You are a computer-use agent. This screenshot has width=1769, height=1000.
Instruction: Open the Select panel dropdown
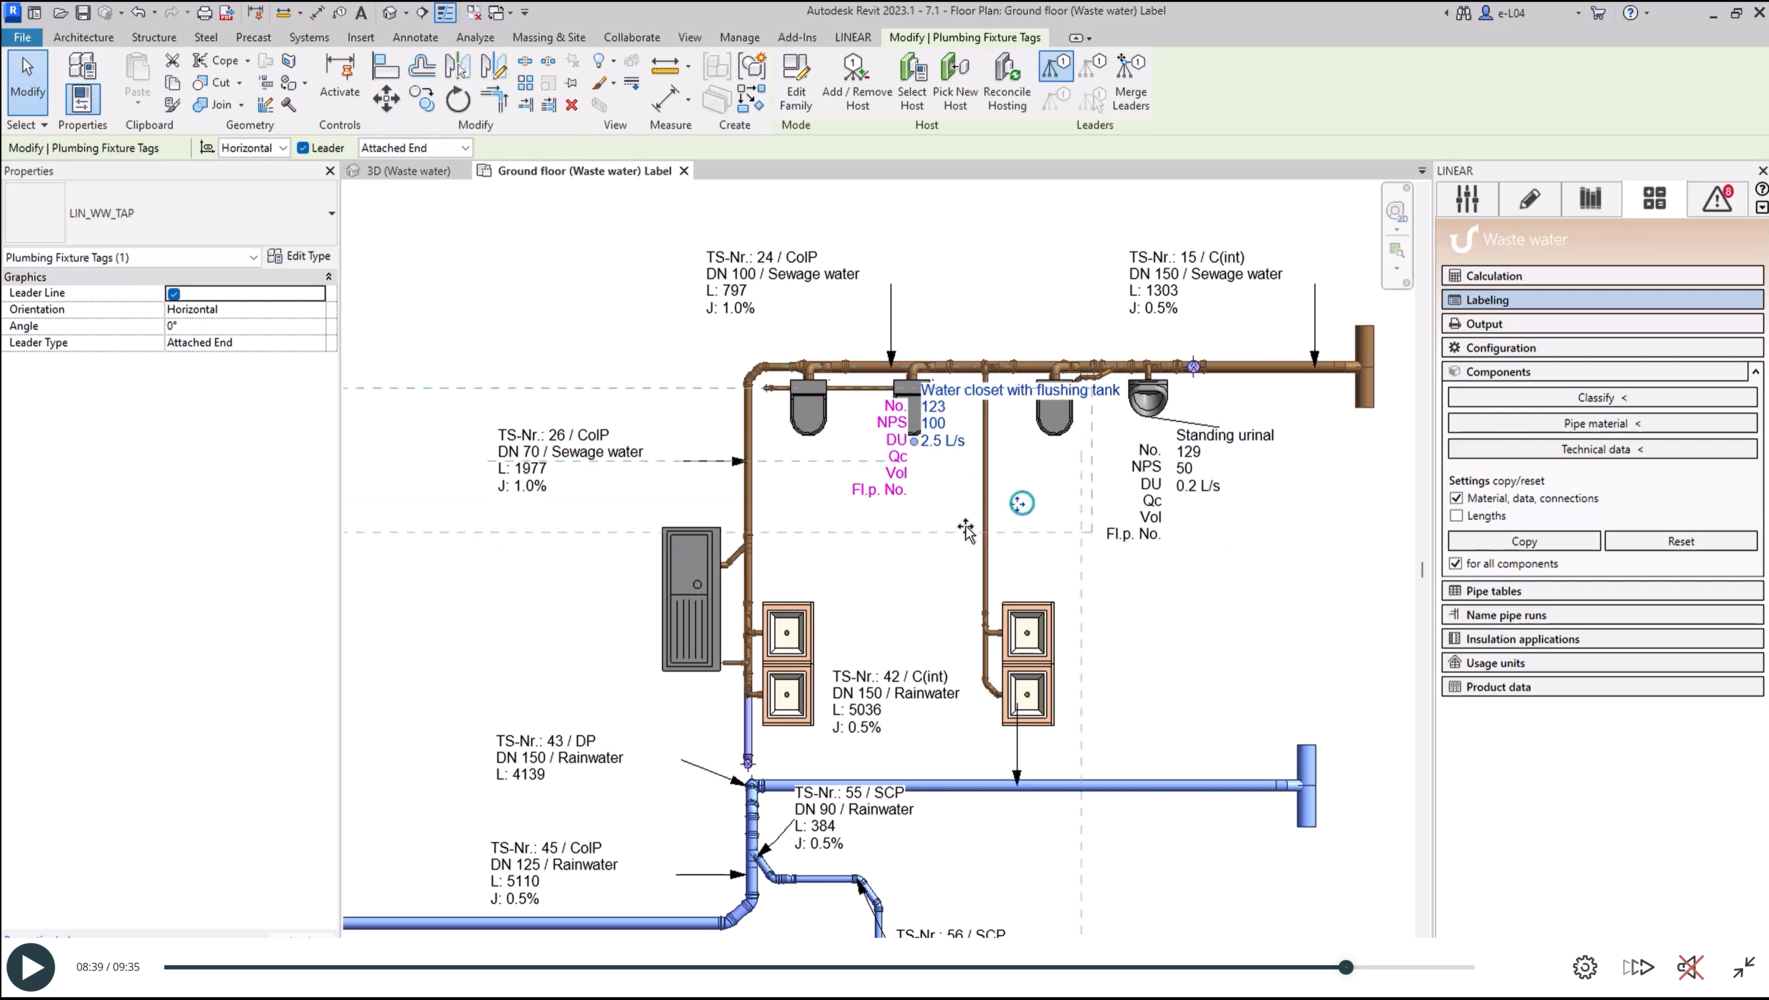click(28, 125)
